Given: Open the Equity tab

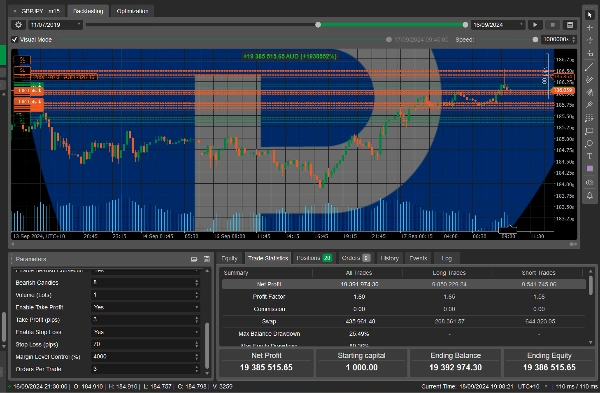Looking at the screenshot, I should tap(230, 258).
